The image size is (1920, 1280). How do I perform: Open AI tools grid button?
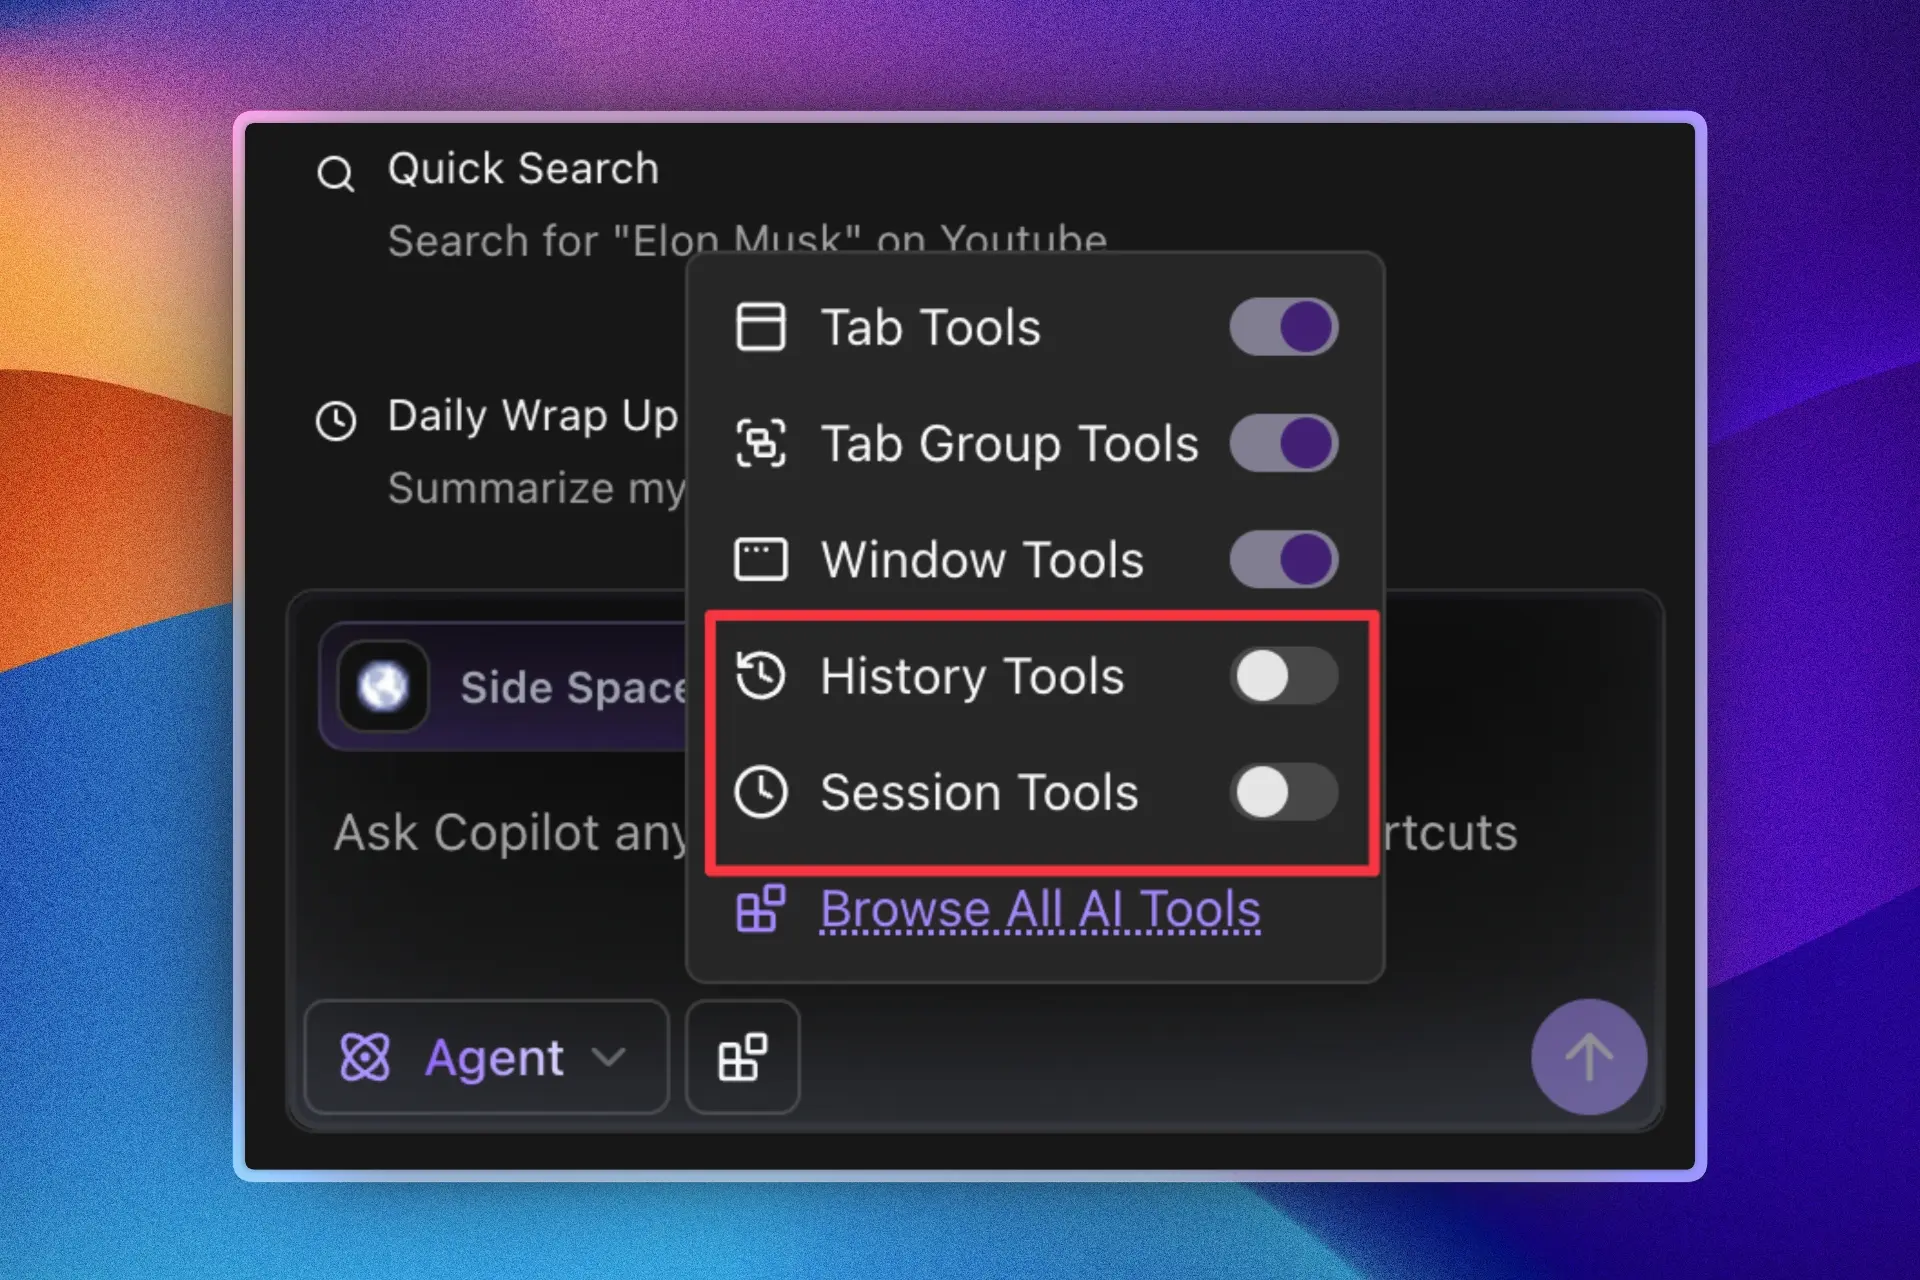coord(742,1057)
